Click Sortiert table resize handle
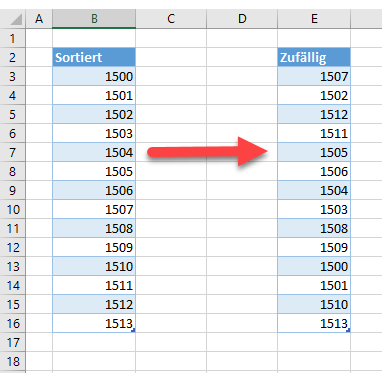The image size is (389, 391). [133, 330]
